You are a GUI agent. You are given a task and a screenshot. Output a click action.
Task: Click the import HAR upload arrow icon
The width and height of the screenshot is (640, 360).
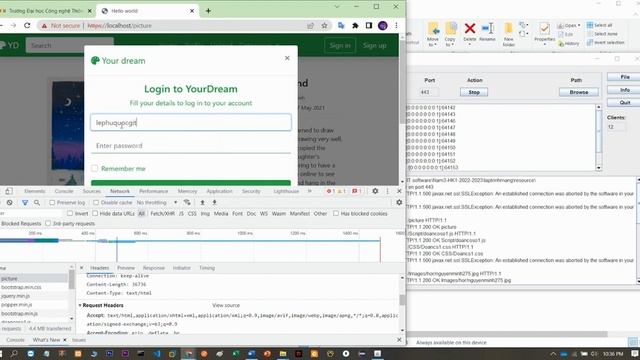pos(202,202)
